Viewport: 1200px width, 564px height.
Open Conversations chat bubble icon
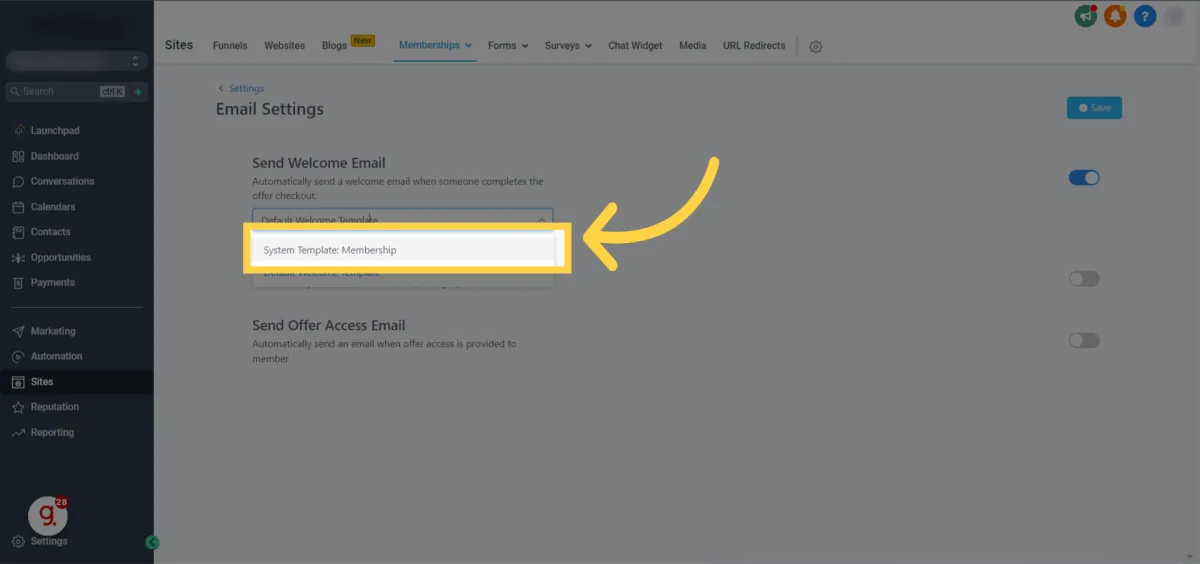pyautogui.click(x=19, y=182)
